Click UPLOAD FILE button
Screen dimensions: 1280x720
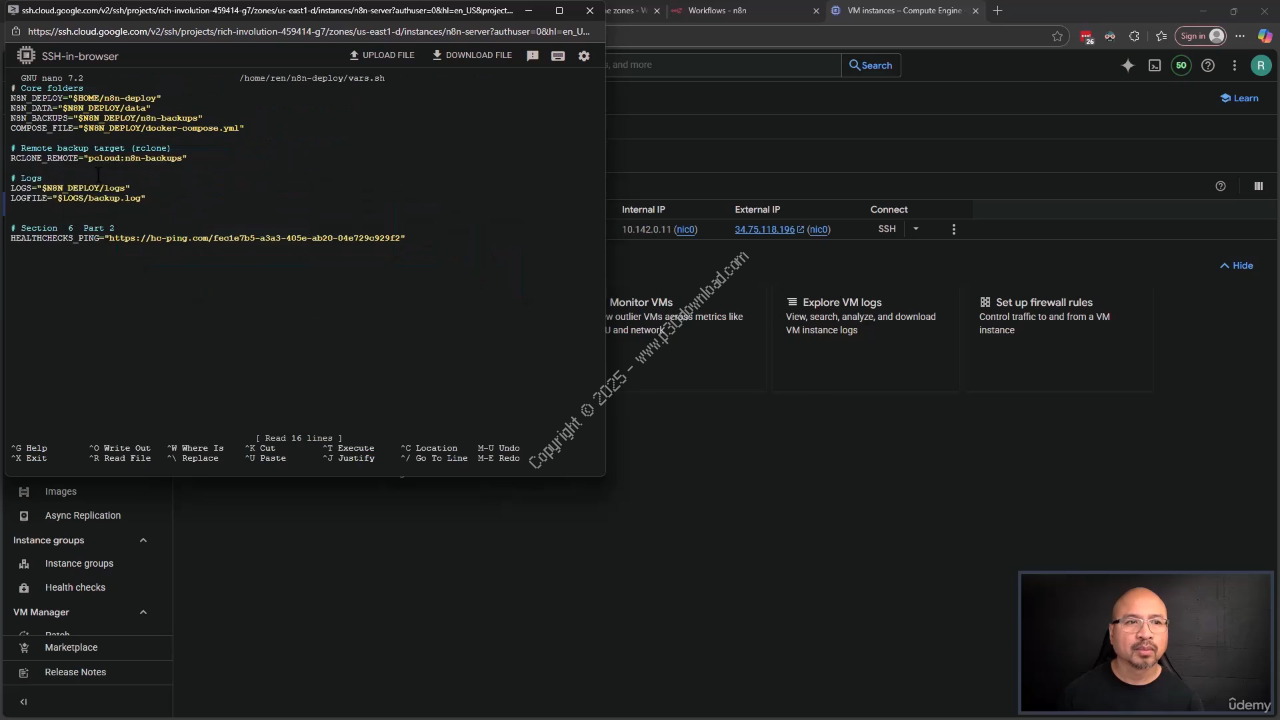(x=381, y=55)
